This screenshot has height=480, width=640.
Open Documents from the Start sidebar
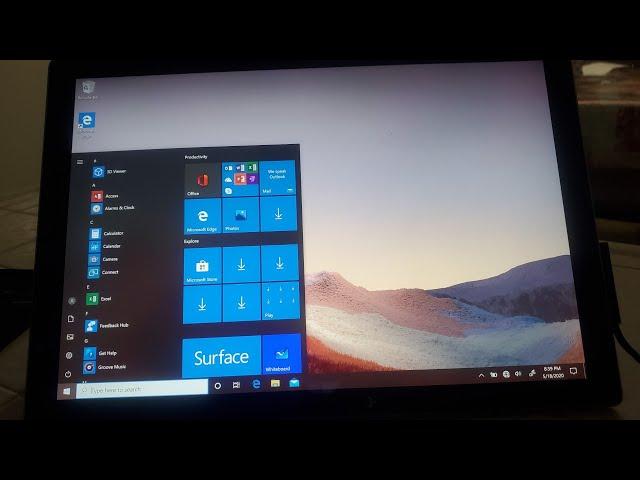coord(71,319)
